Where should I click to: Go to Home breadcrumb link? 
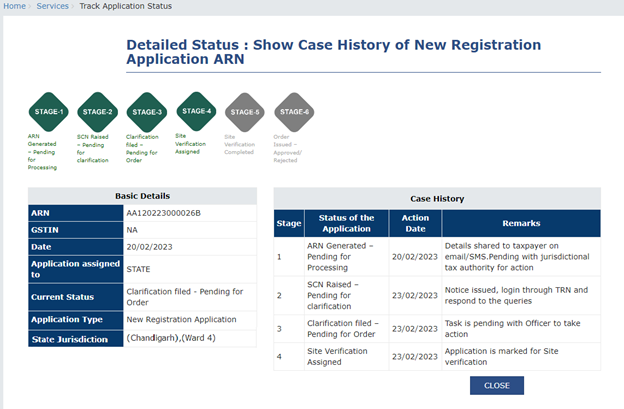point(14,6)
